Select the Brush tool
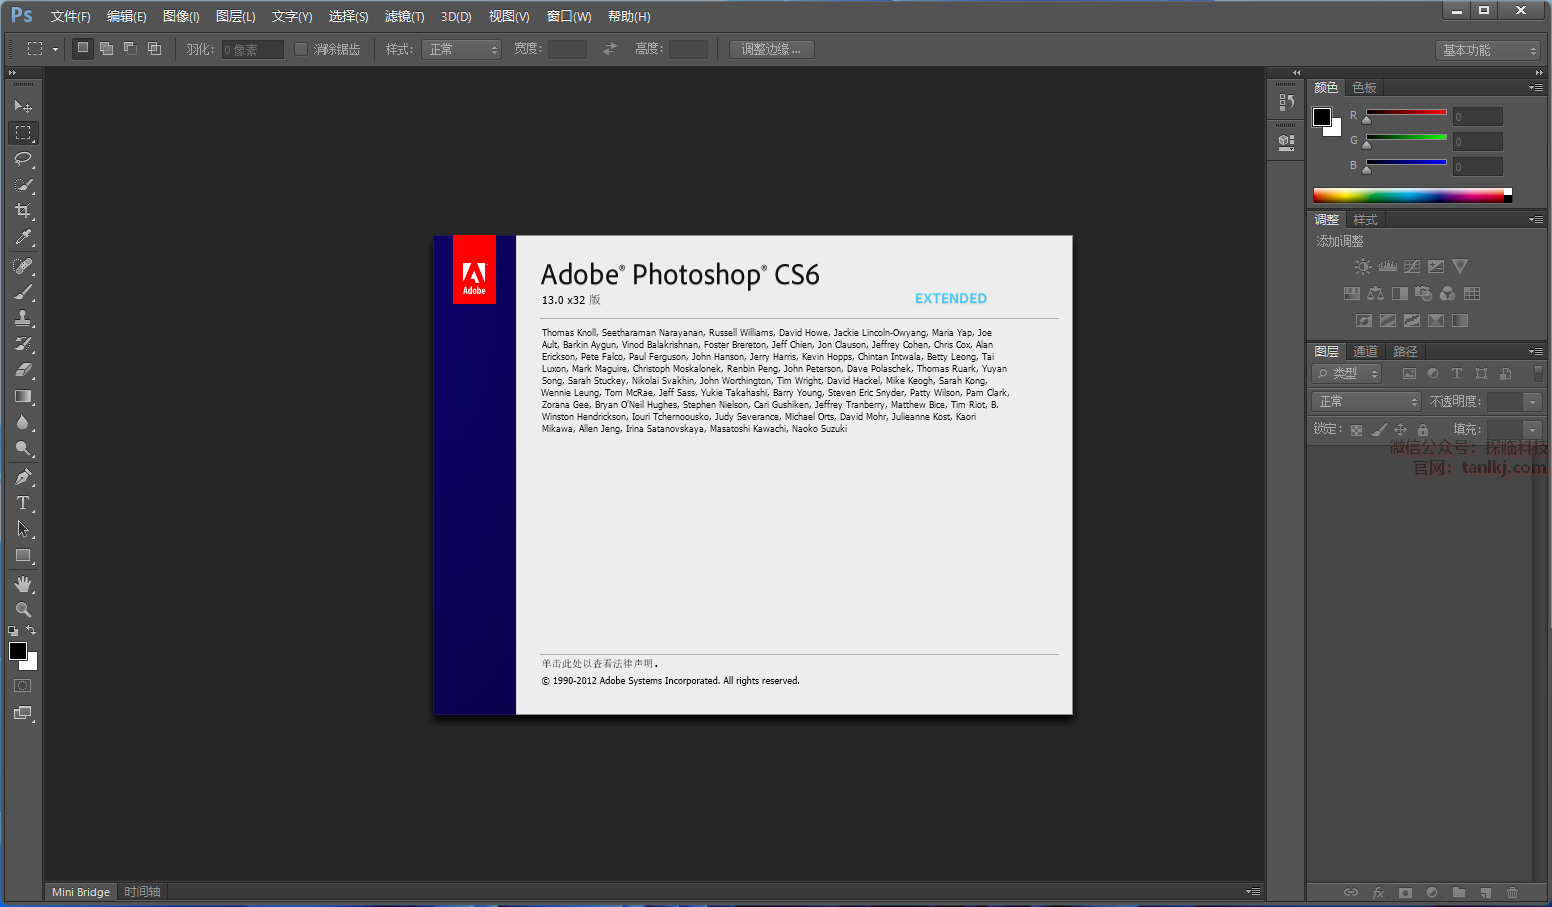Viewport: 1552px width, 907px height. 23,293
